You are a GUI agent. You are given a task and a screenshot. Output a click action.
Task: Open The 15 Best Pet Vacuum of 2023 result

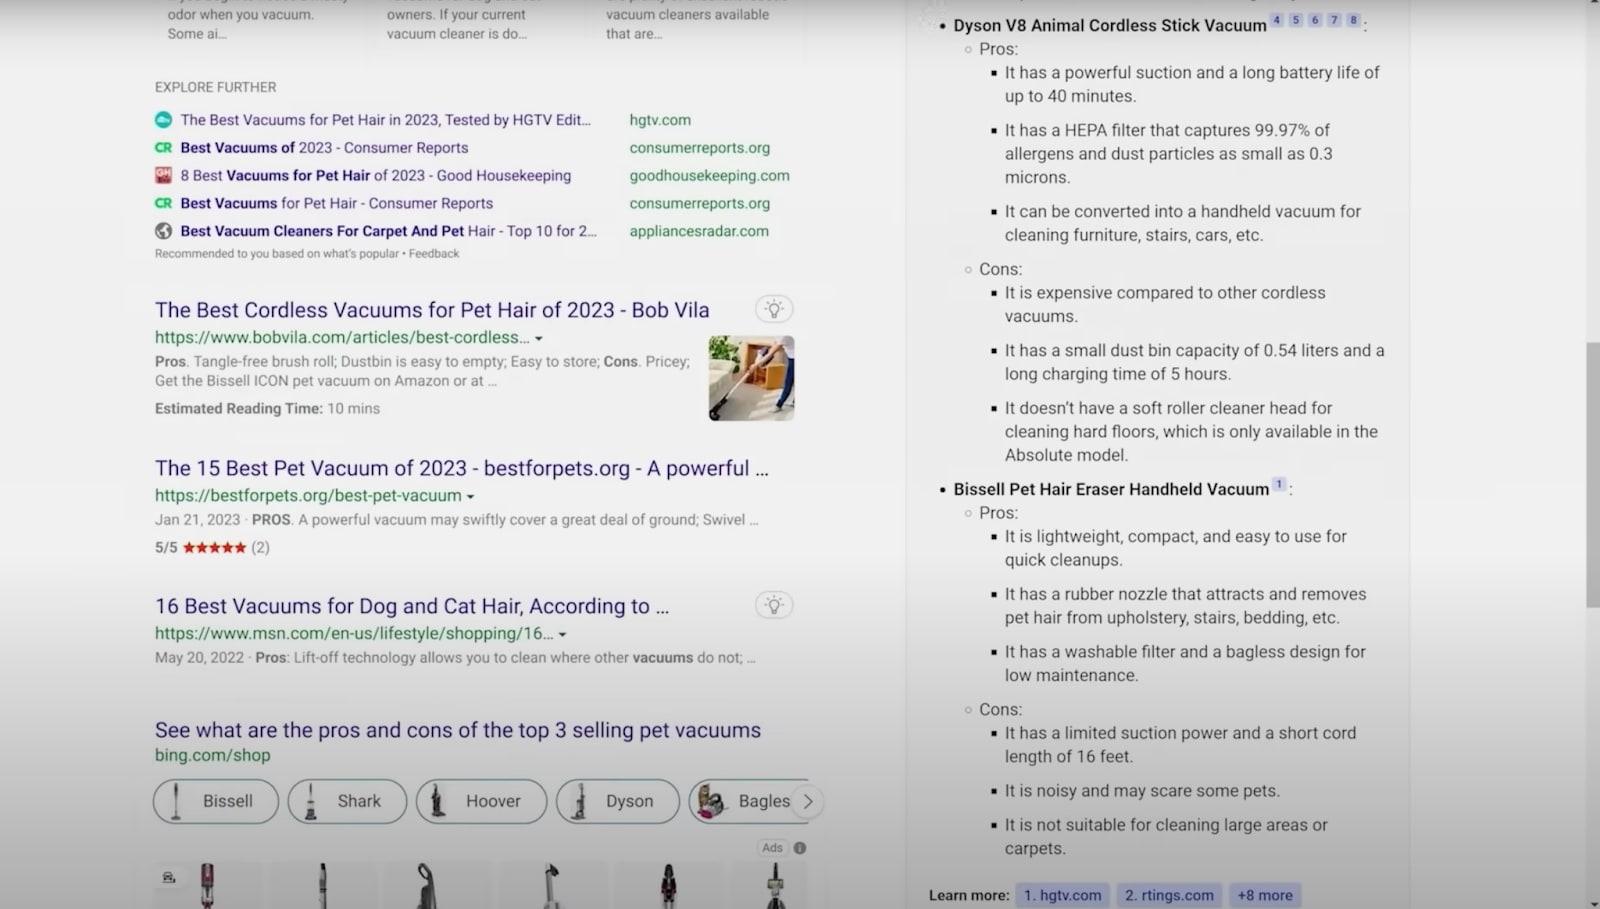tap(462, 468)
